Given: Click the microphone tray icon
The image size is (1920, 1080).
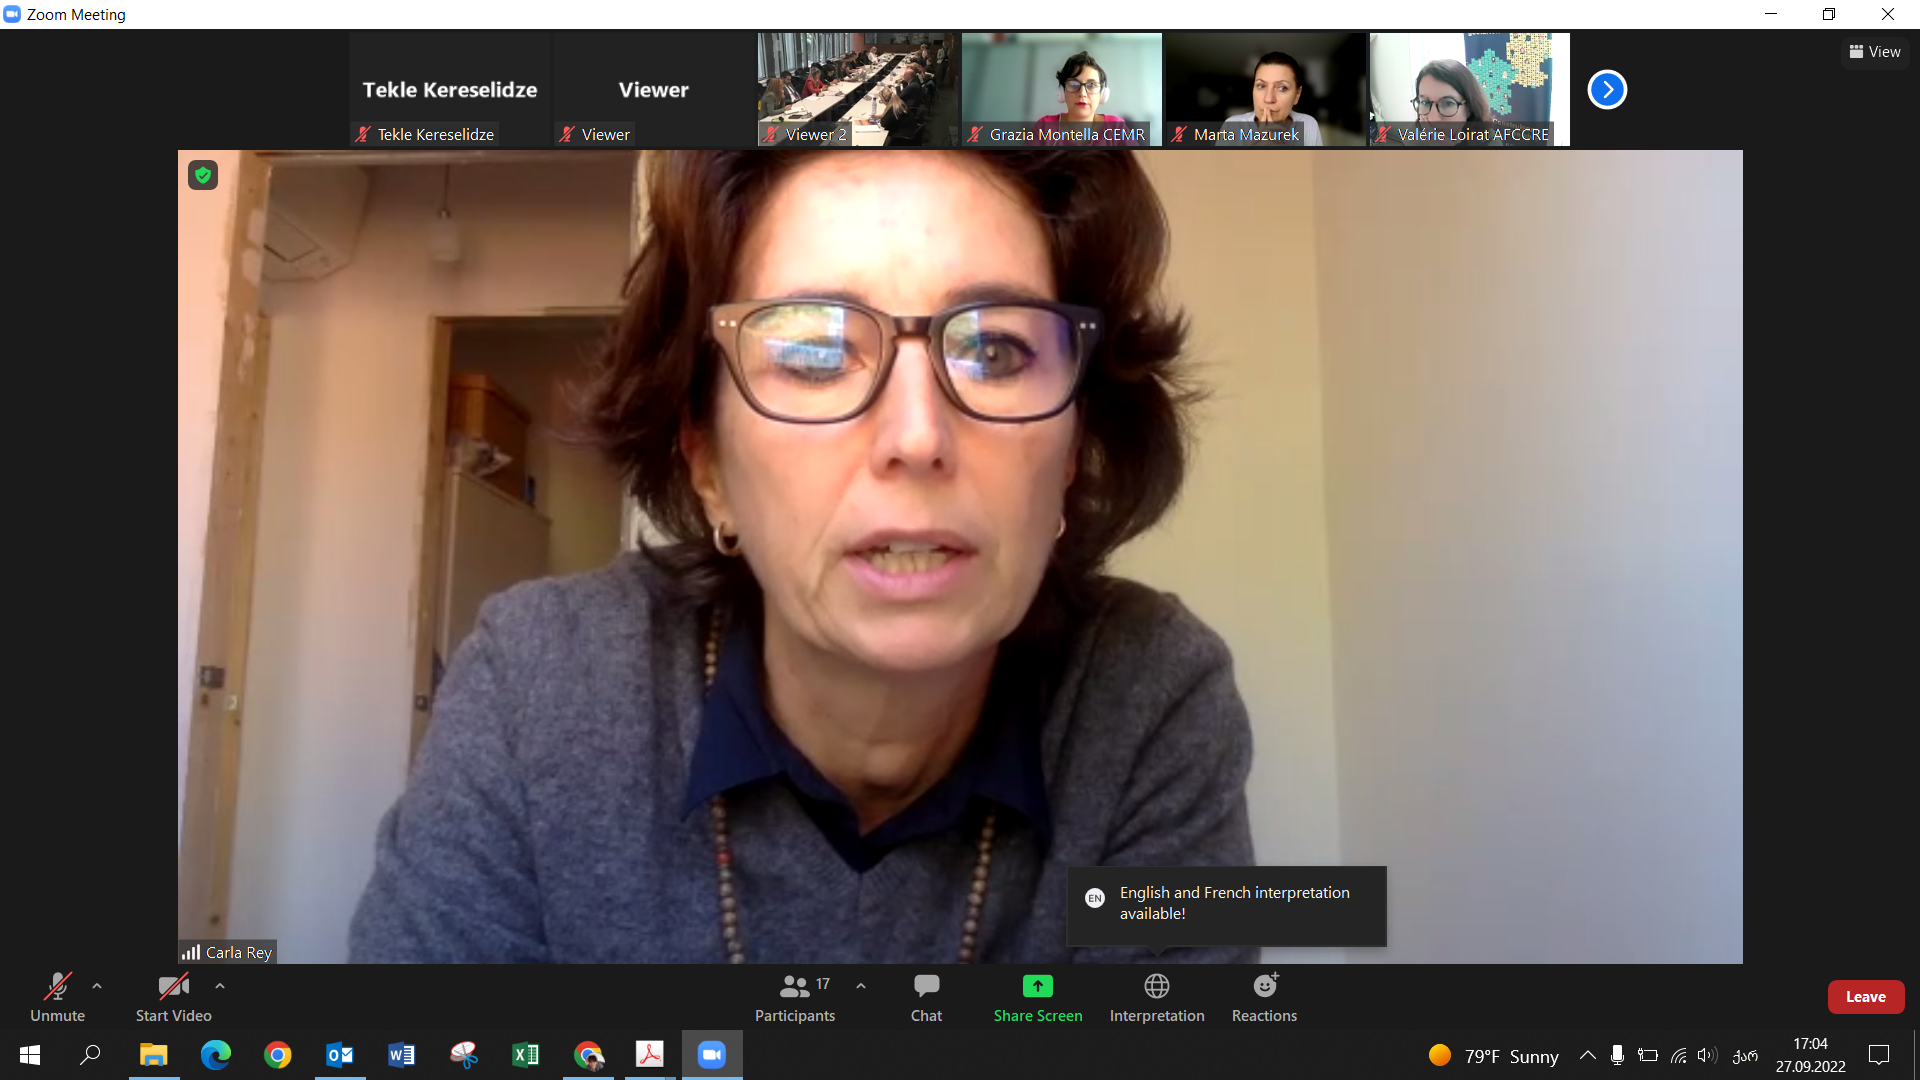Looking at the screenshot, I should pyautogui.click(x=1617, y=1055).
